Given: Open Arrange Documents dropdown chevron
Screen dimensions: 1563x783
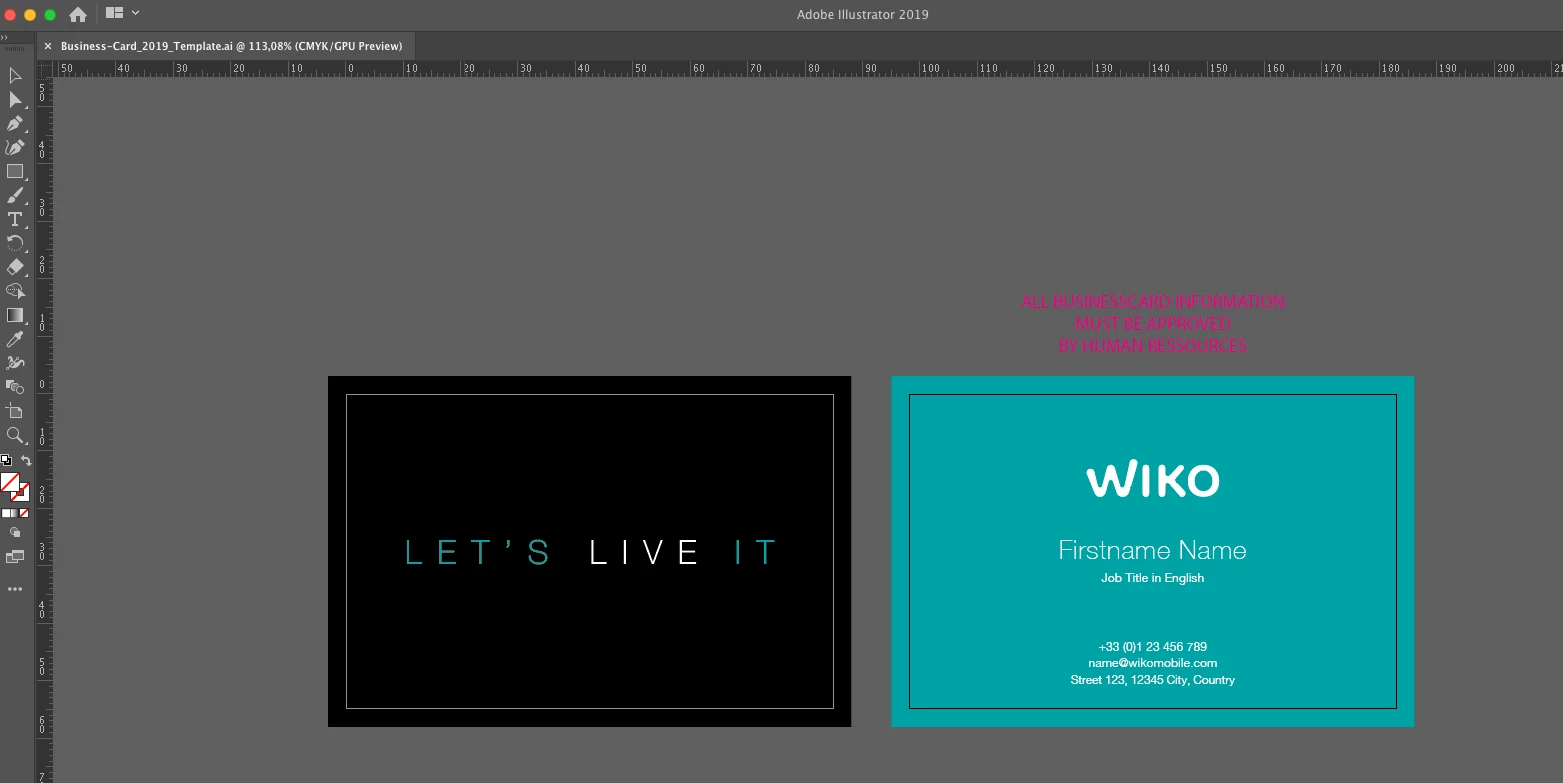Looking at the screenshot, I should coord(135,13).
